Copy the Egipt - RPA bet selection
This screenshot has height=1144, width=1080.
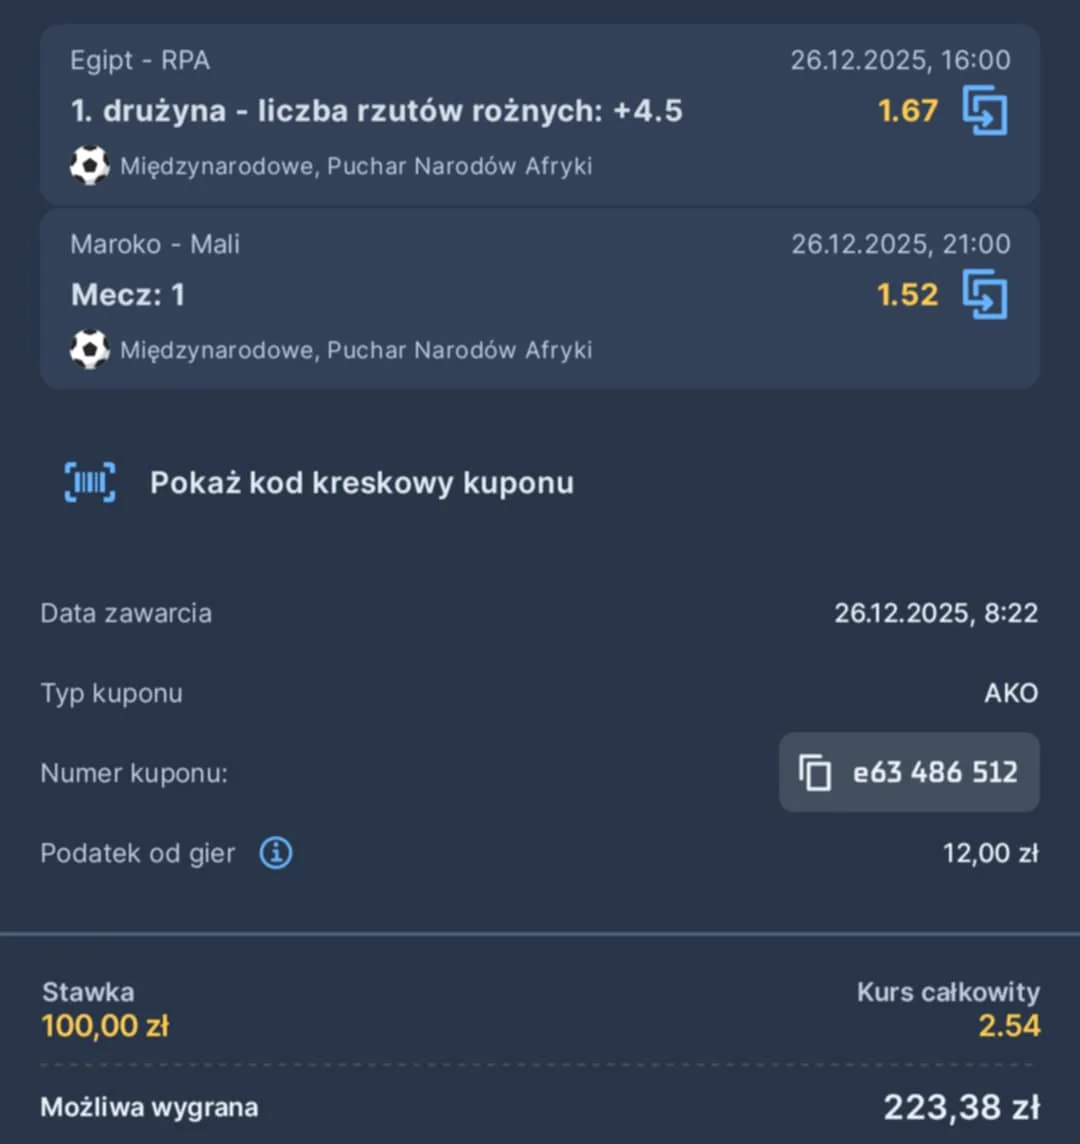985,111
